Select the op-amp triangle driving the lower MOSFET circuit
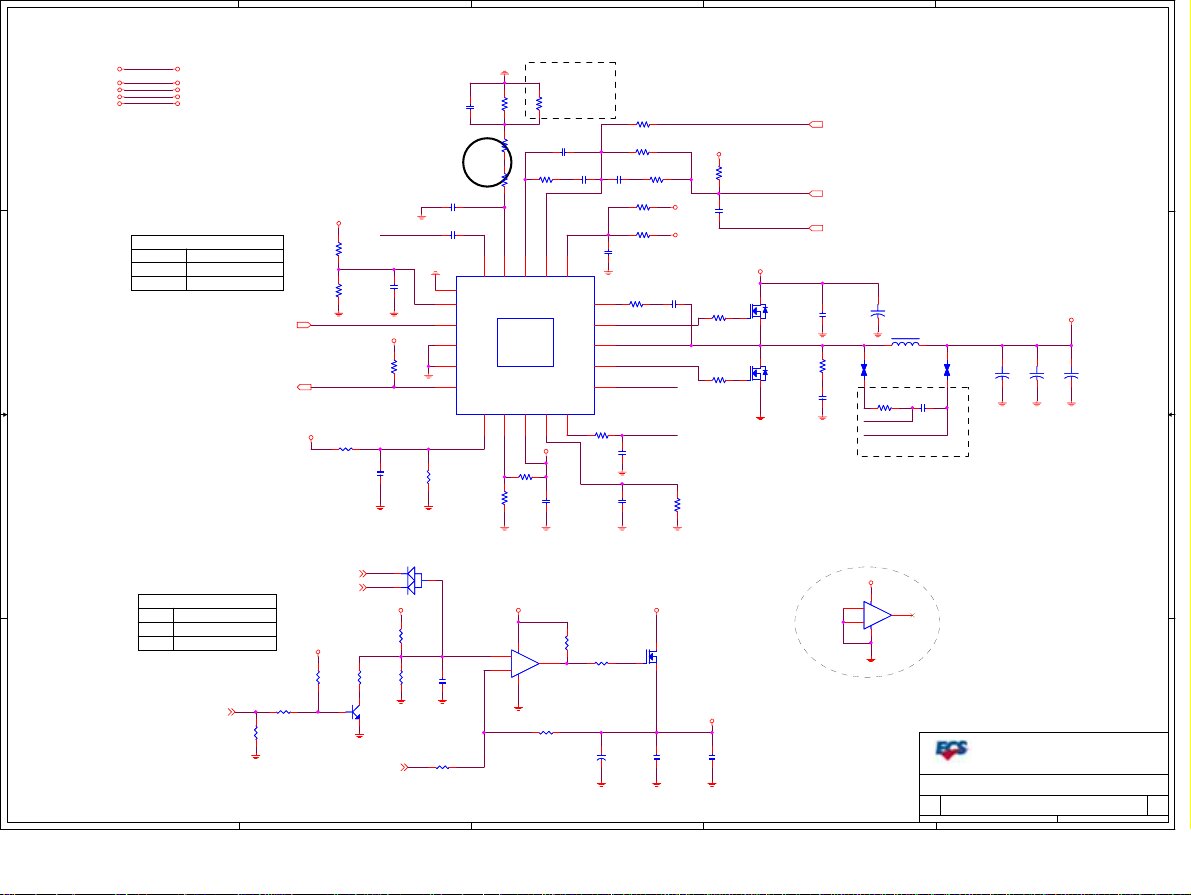The width and height of the screenshot is (1191, 895). pyautogui.click(x=525, y=663)
